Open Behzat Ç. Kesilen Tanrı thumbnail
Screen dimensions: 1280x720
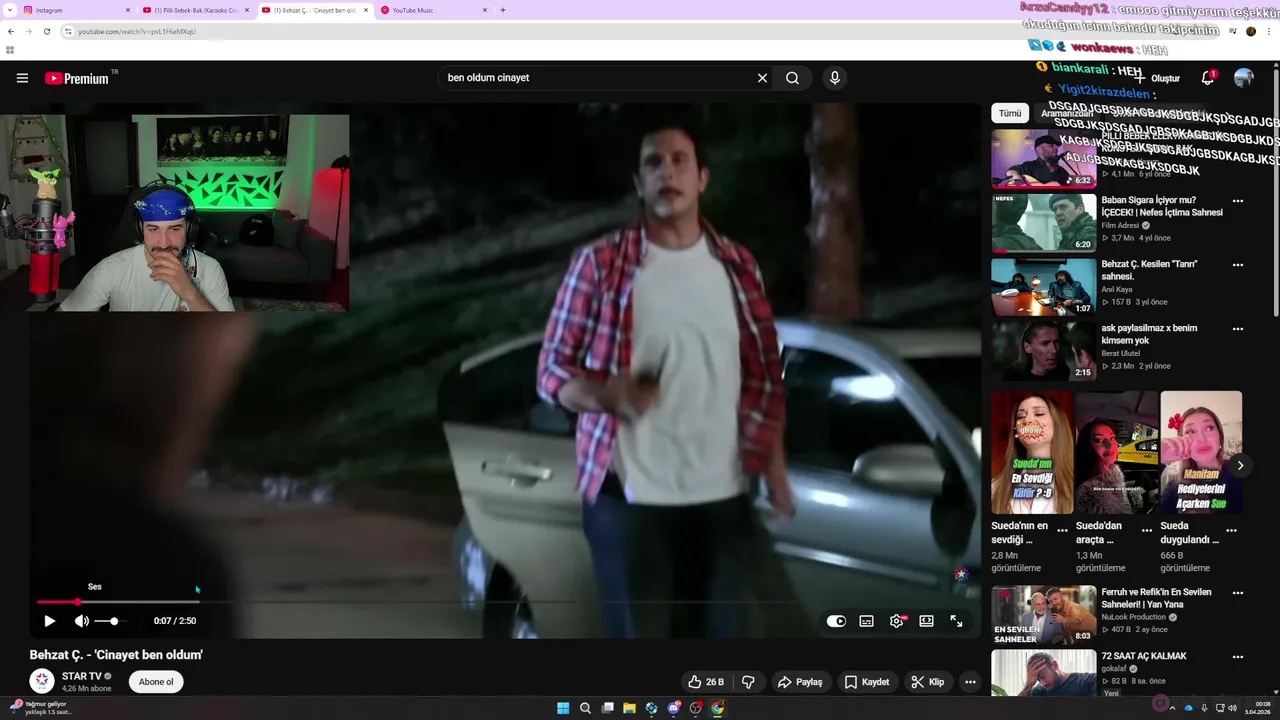click(1044, 287)
